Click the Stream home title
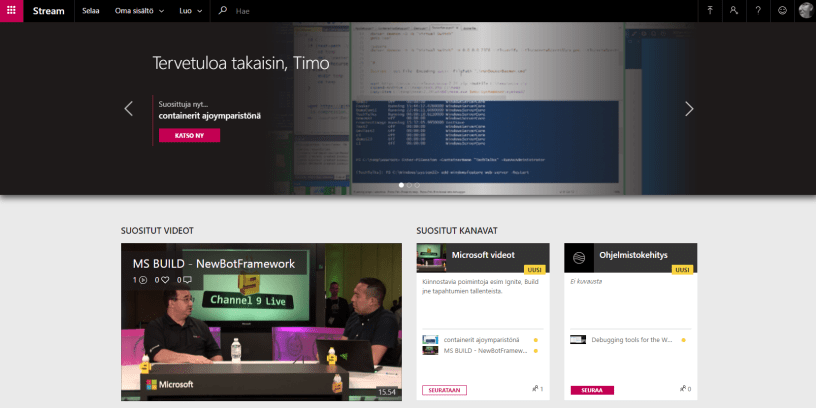 [48, 11]
